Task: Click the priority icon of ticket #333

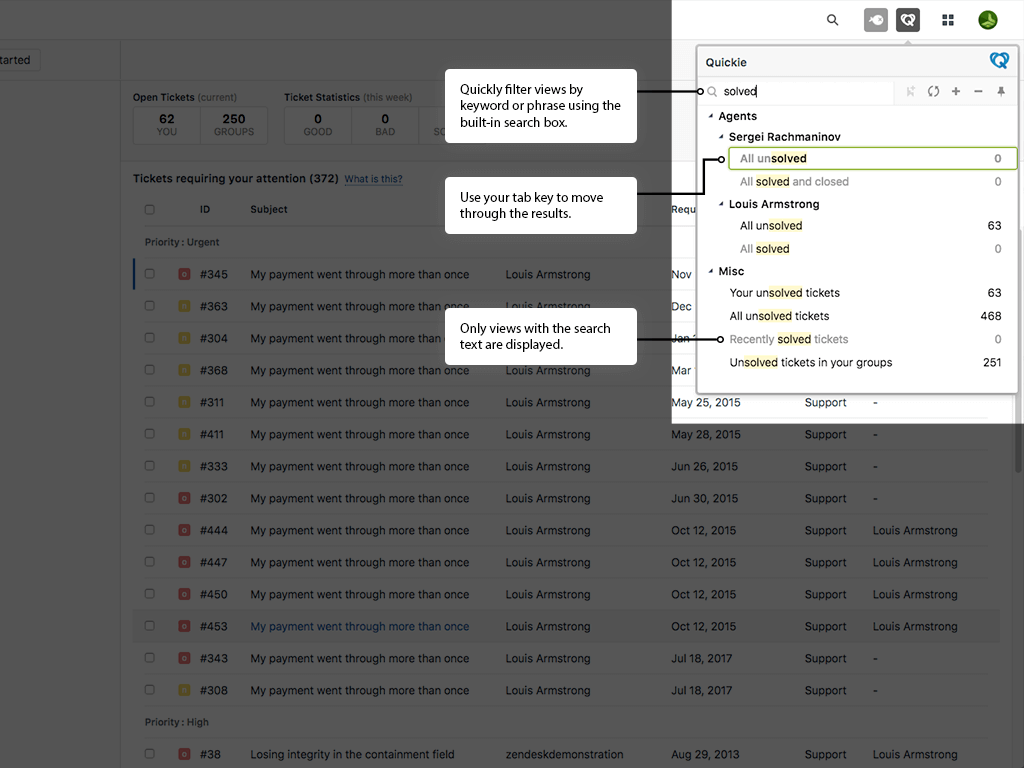Action: pos(184,466)
